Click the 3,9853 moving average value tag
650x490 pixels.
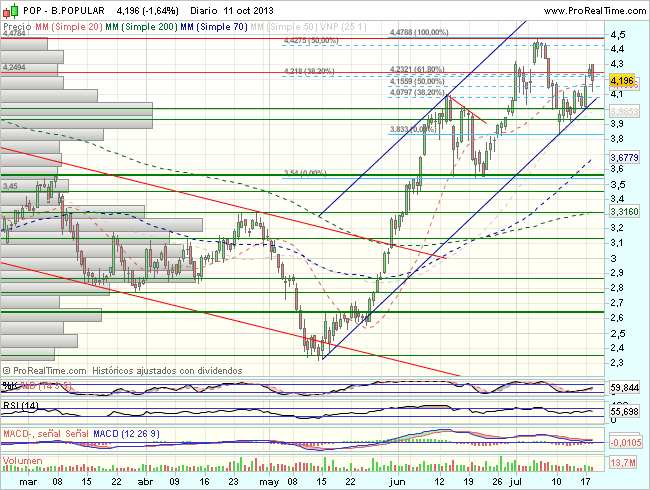point(624,112)
